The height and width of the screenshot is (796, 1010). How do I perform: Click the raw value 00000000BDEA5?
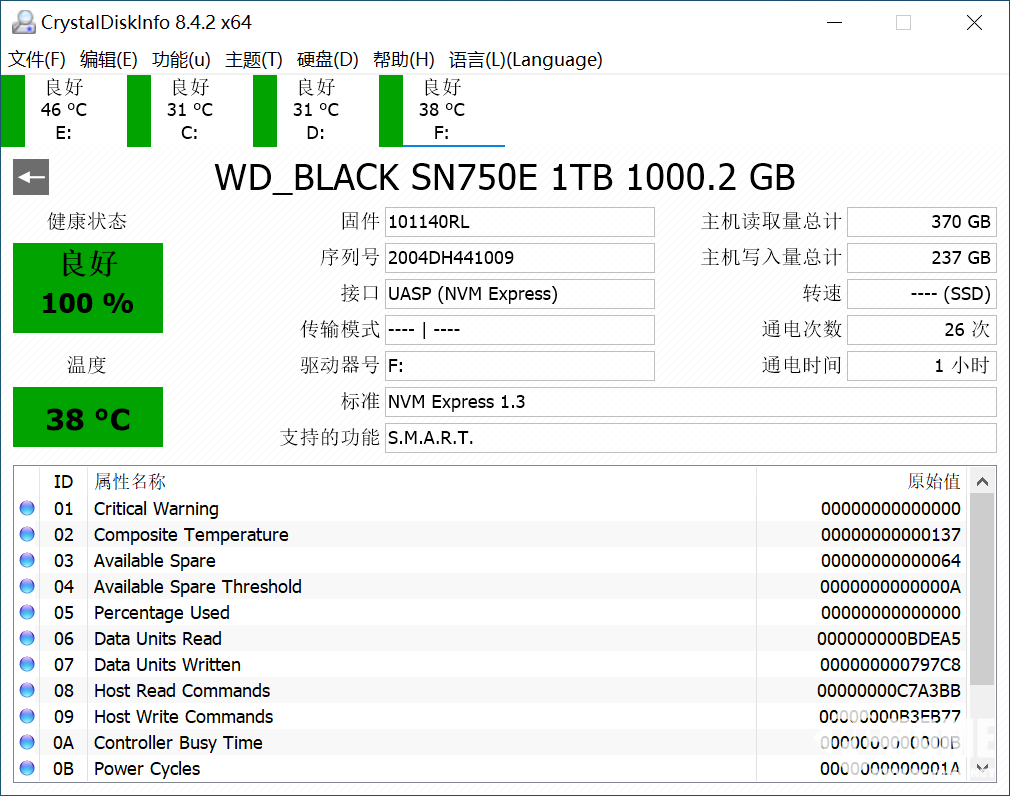pyautogui.click(x=889, y=639)
